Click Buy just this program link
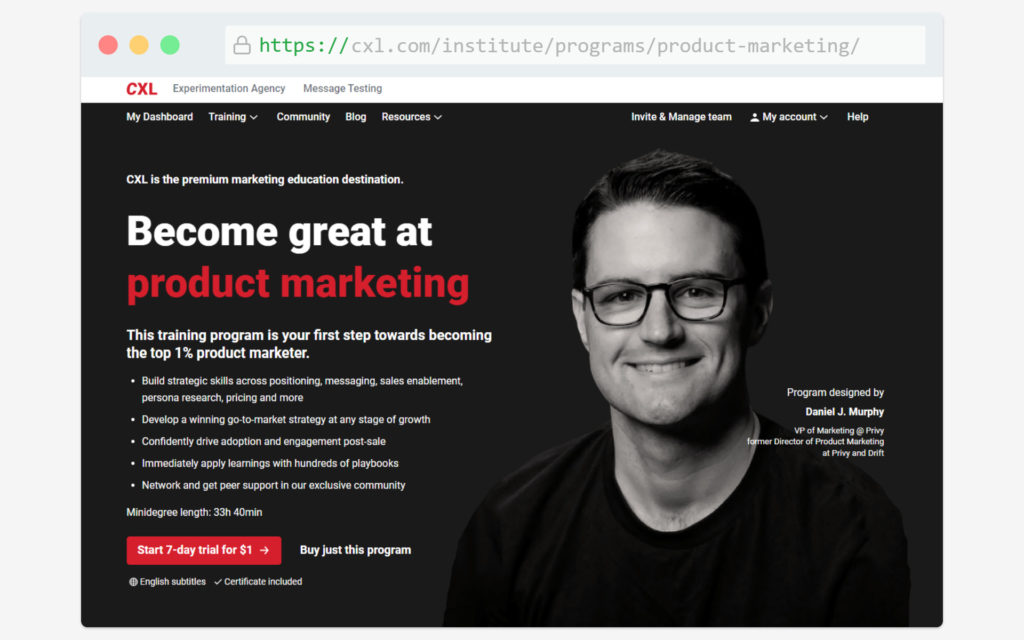Viewport: 1024px width, 640px height. pyautogui.click(x=355, y=550)
